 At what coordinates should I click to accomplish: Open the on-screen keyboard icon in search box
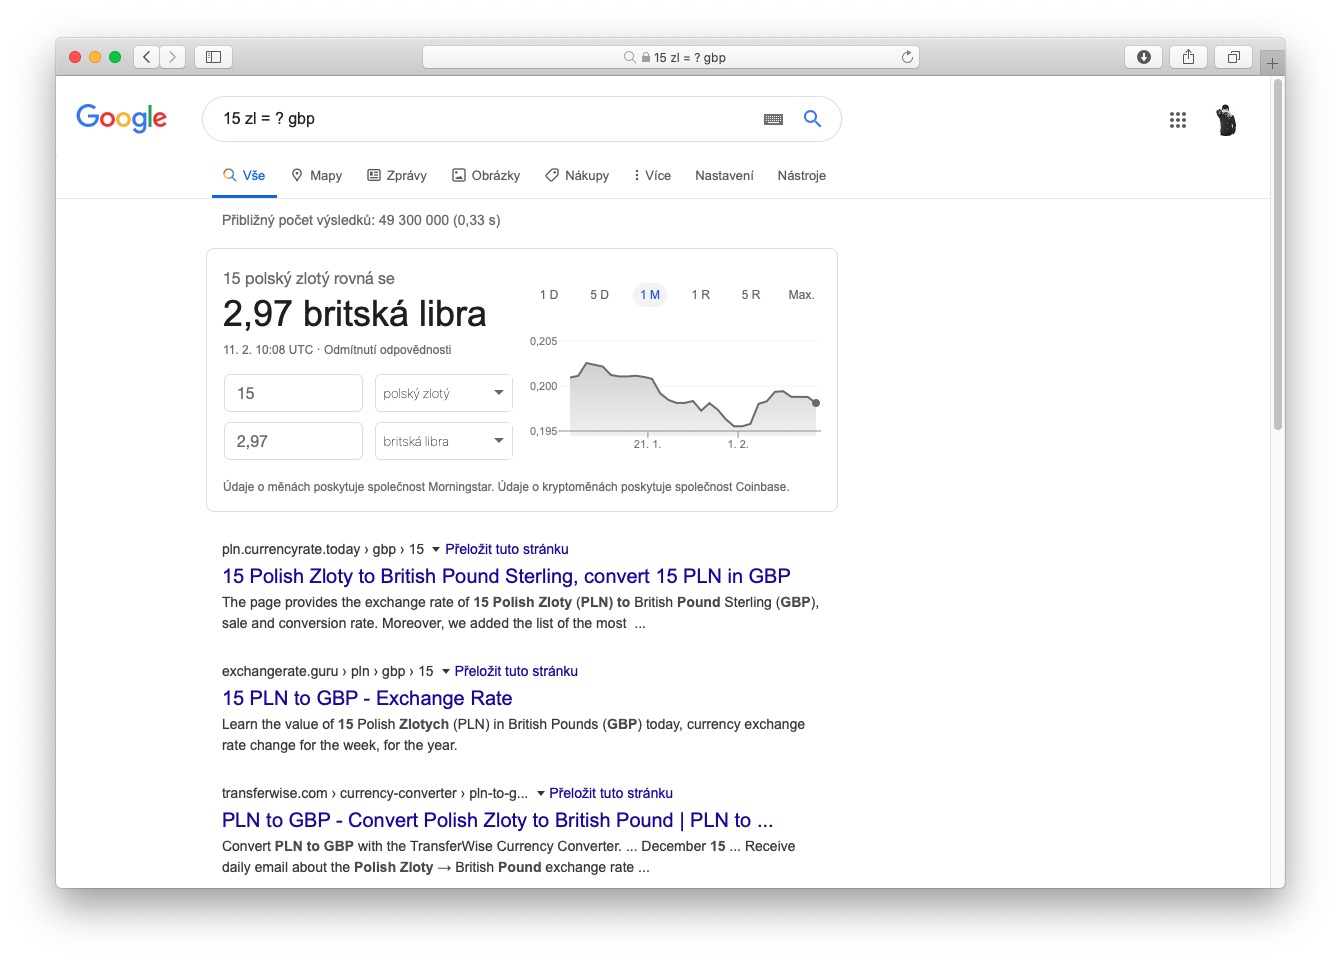pos(773,119)
